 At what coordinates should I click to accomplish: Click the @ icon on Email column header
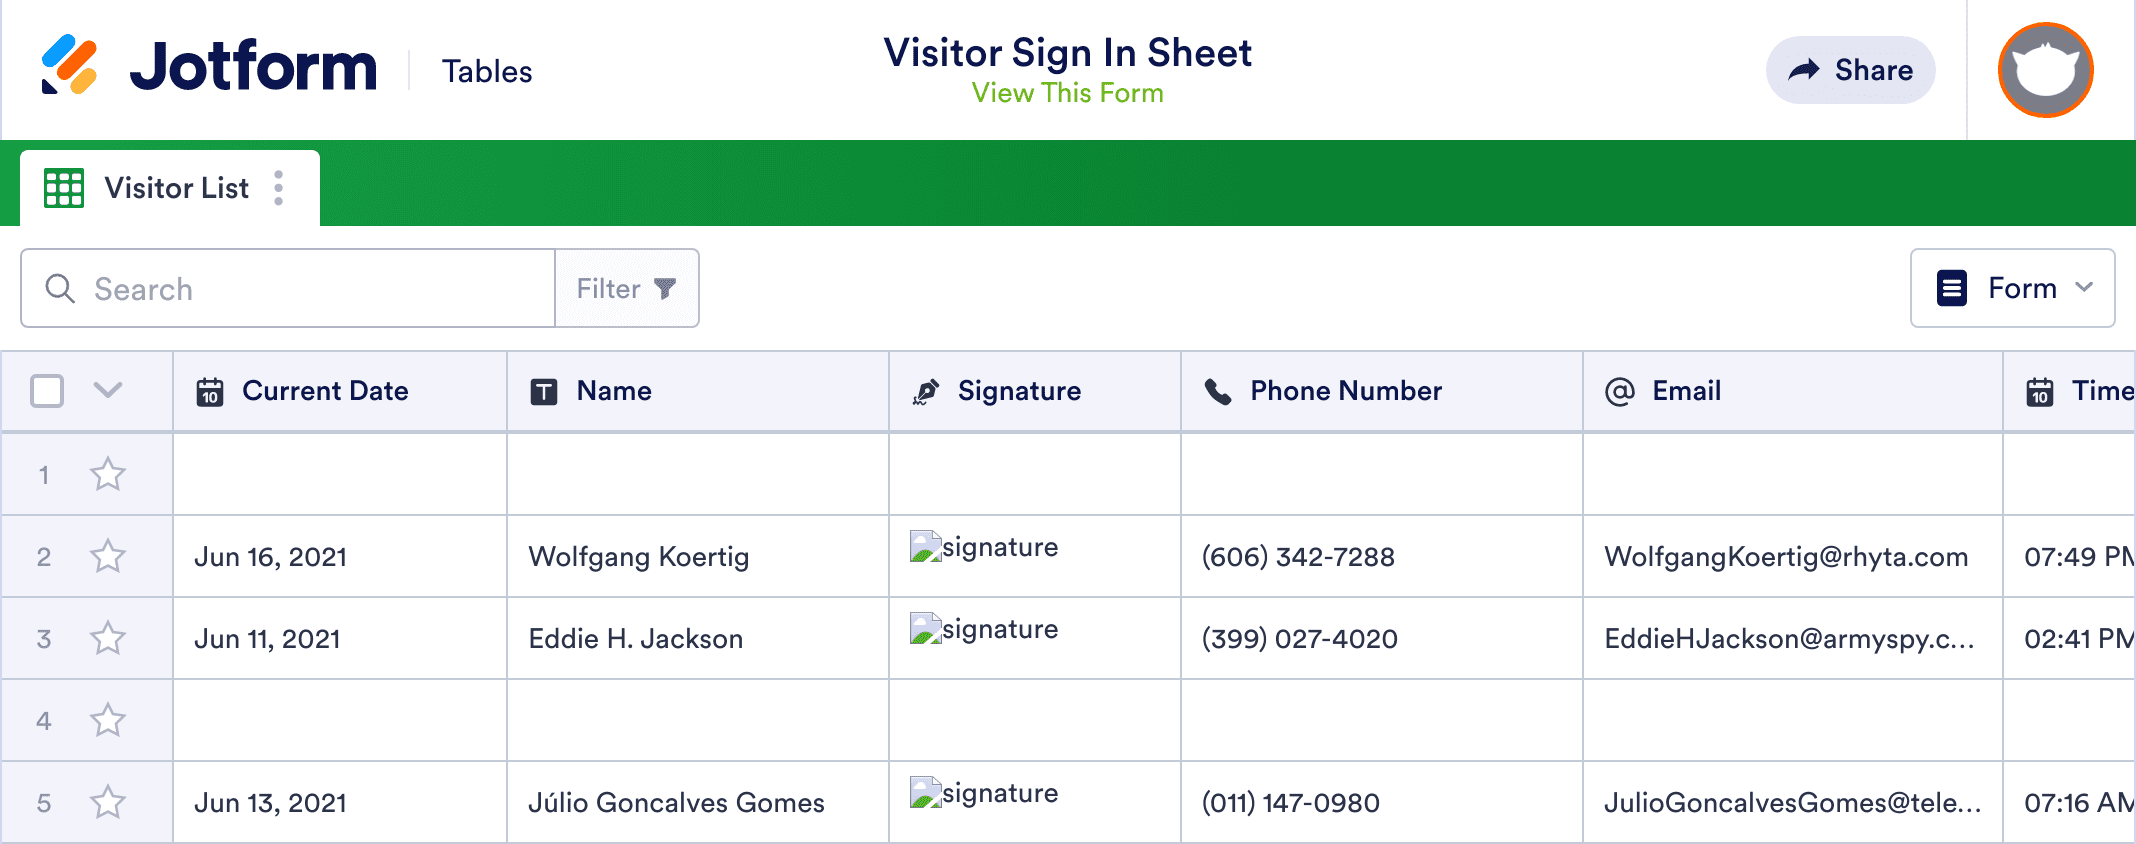coord(1620,391)
